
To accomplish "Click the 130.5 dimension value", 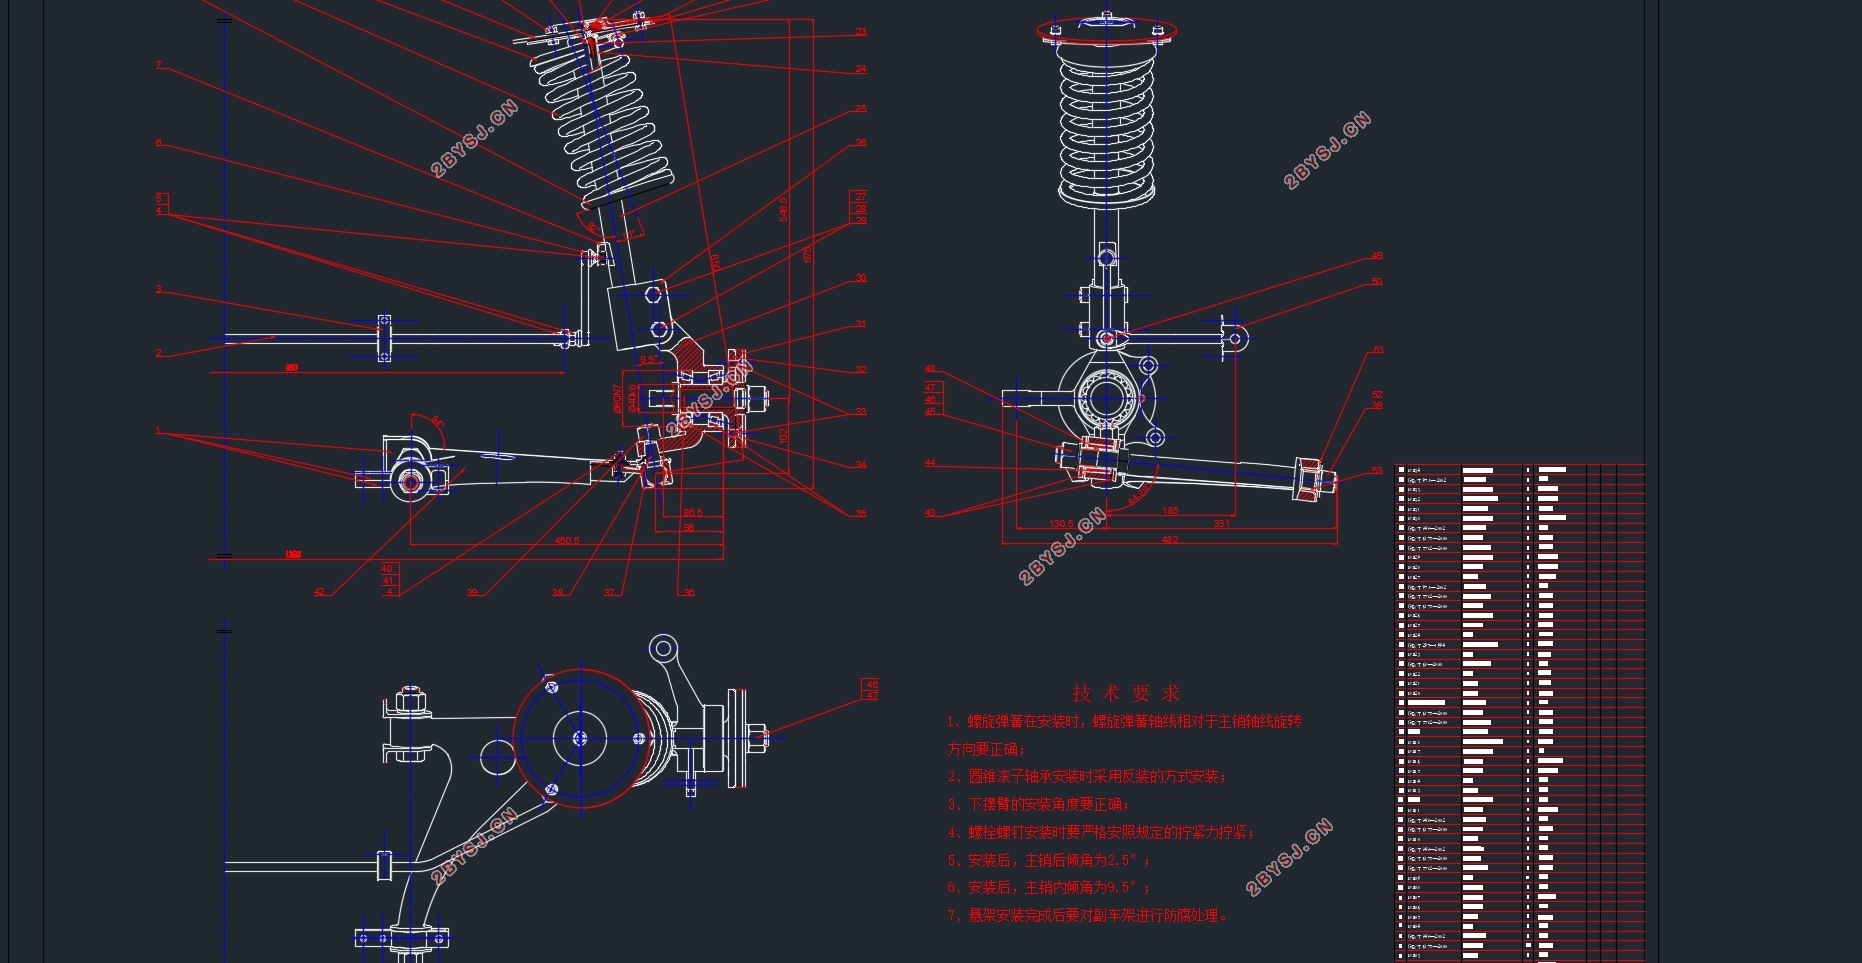I will 1061,524.
